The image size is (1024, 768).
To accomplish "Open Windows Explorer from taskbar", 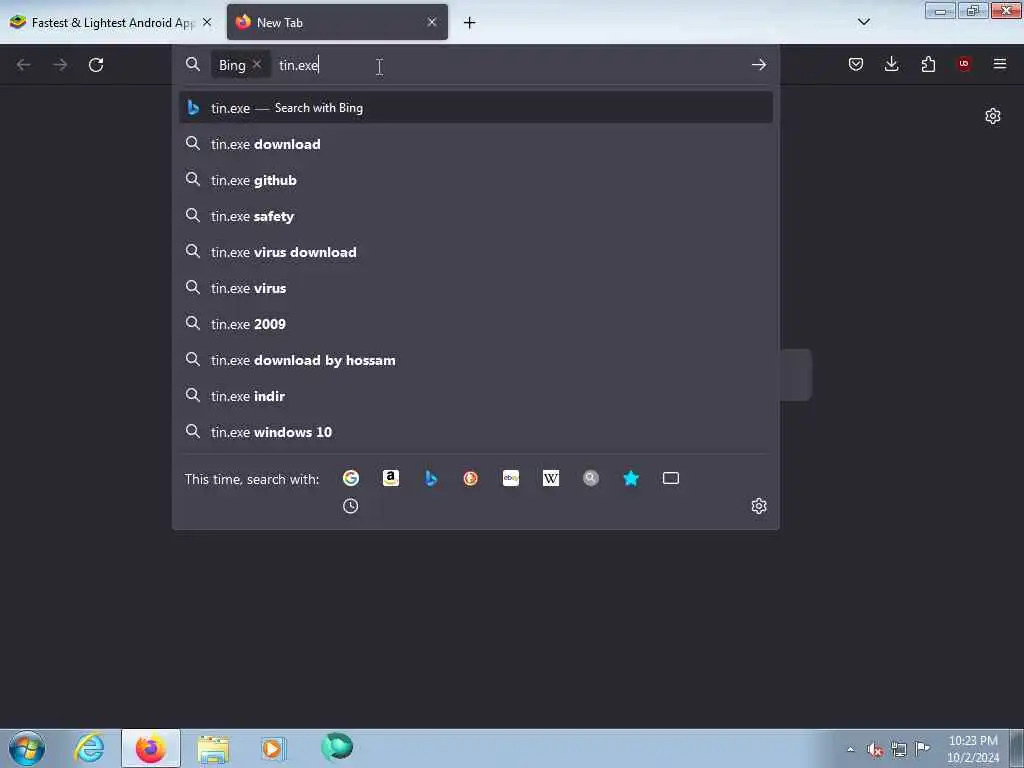I will 213,749.
